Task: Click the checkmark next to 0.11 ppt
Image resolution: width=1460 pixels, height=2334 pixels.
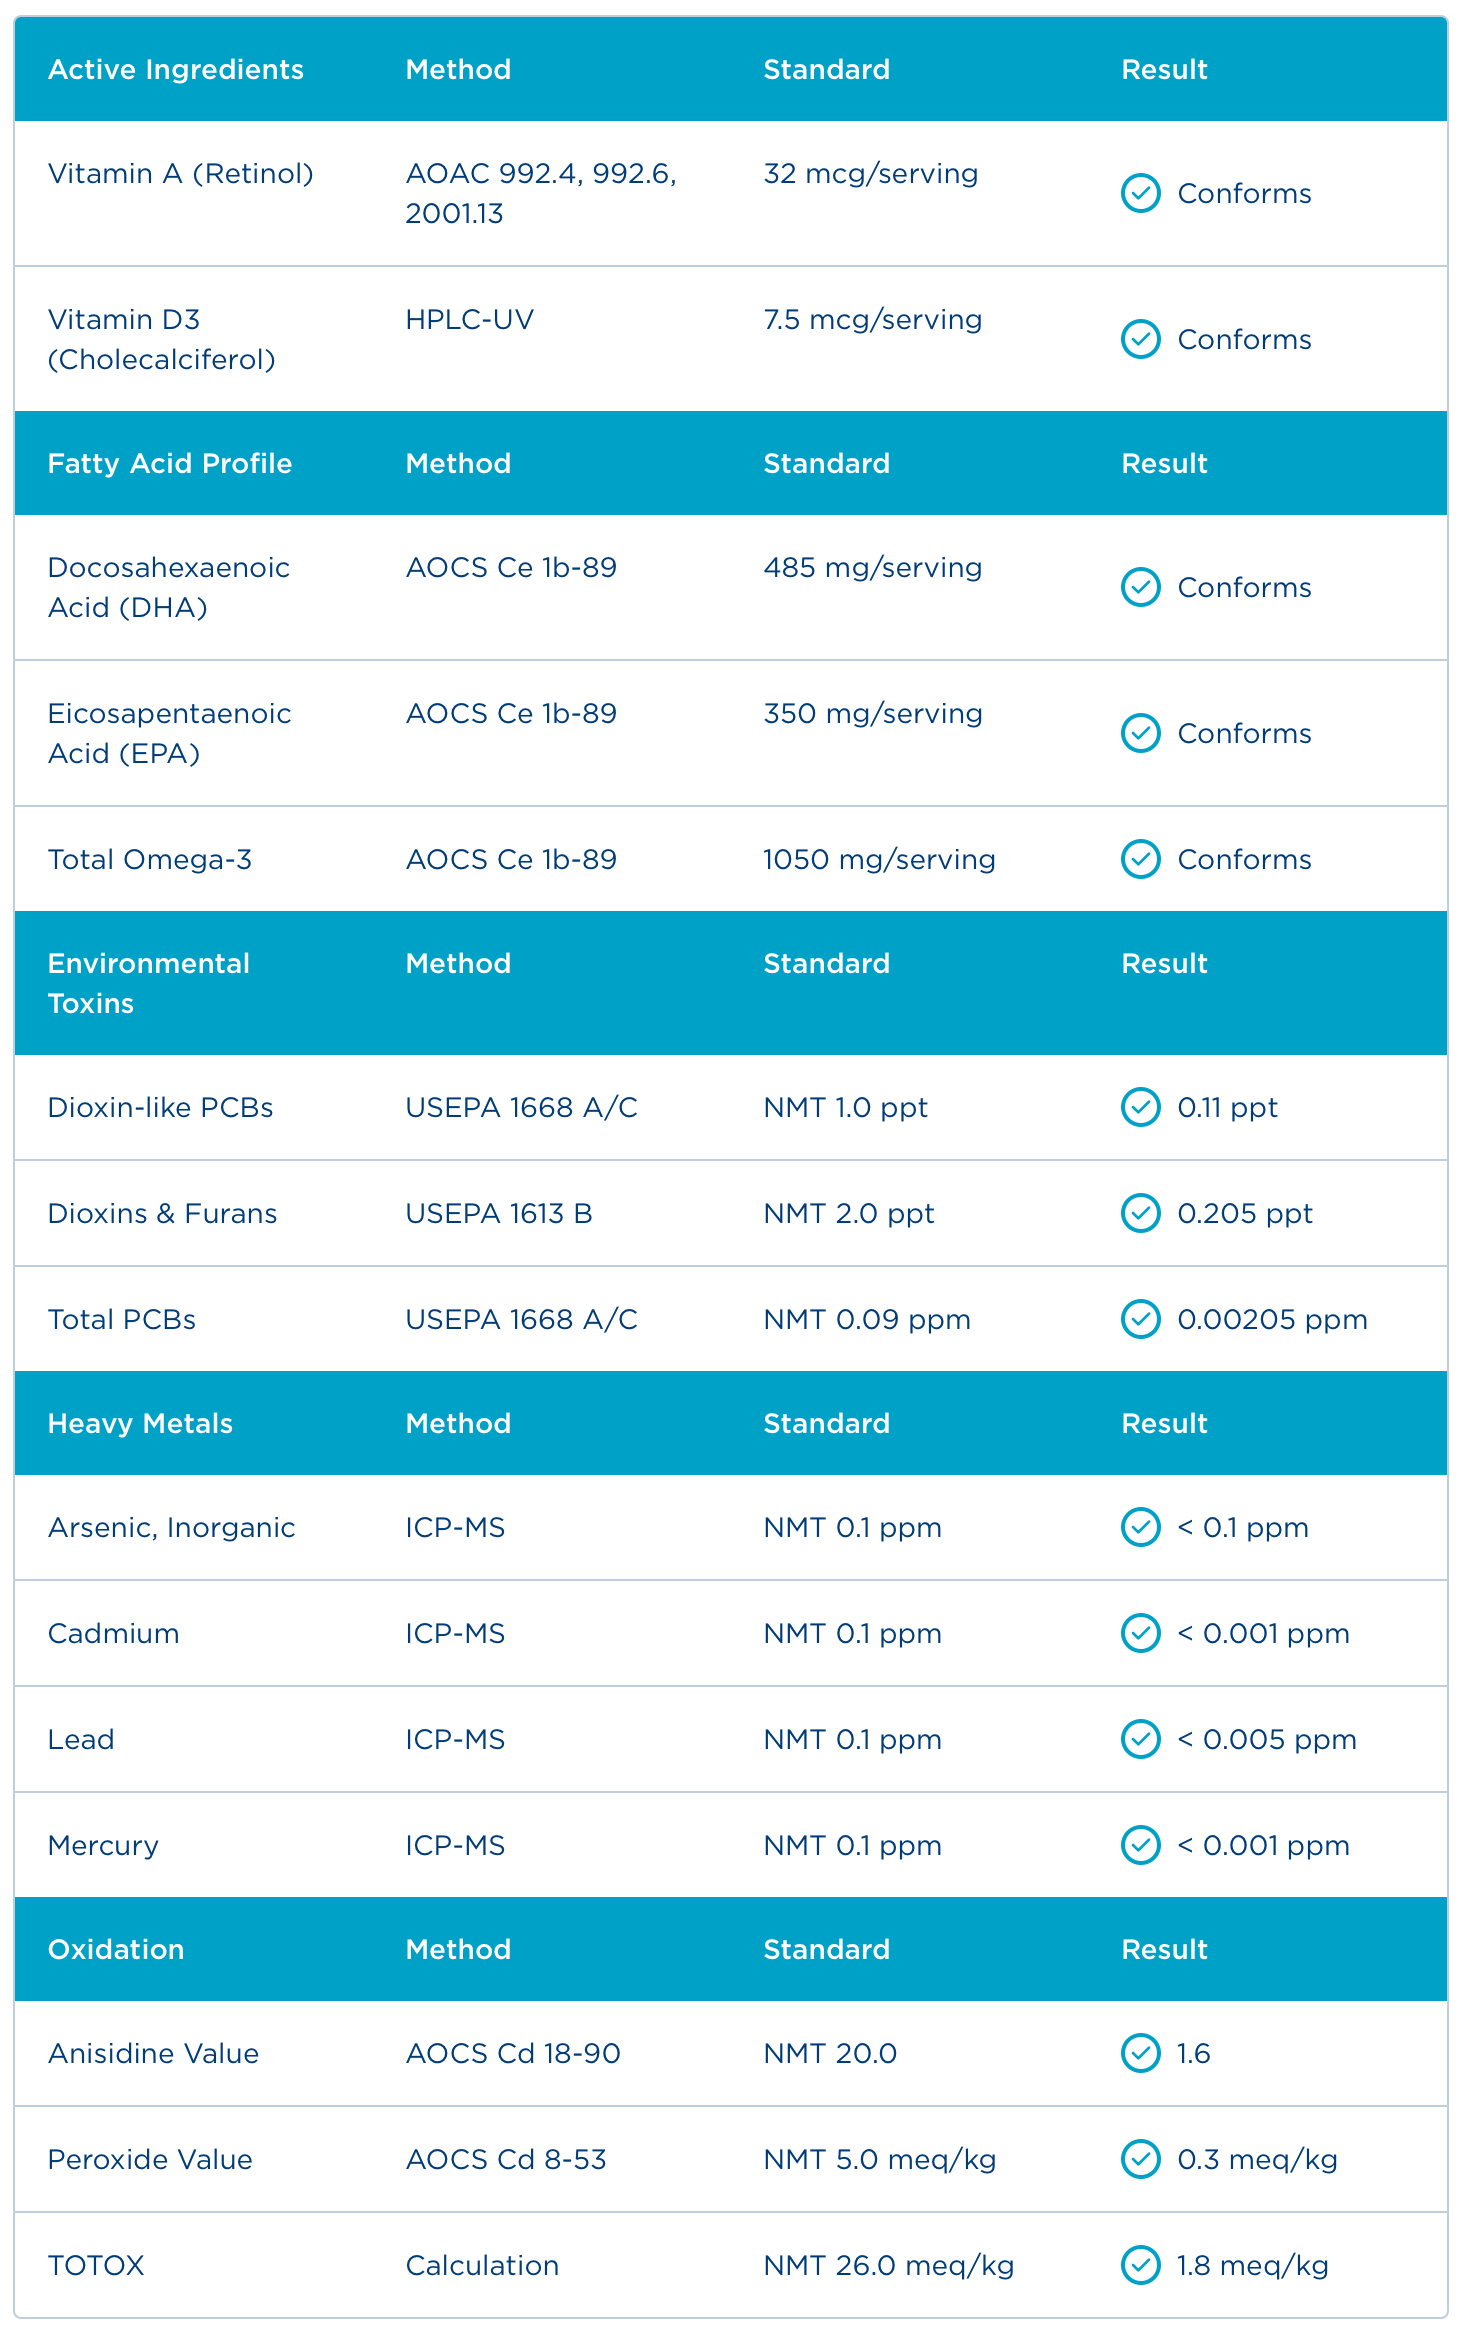Action: [x=1140, y=1107]
